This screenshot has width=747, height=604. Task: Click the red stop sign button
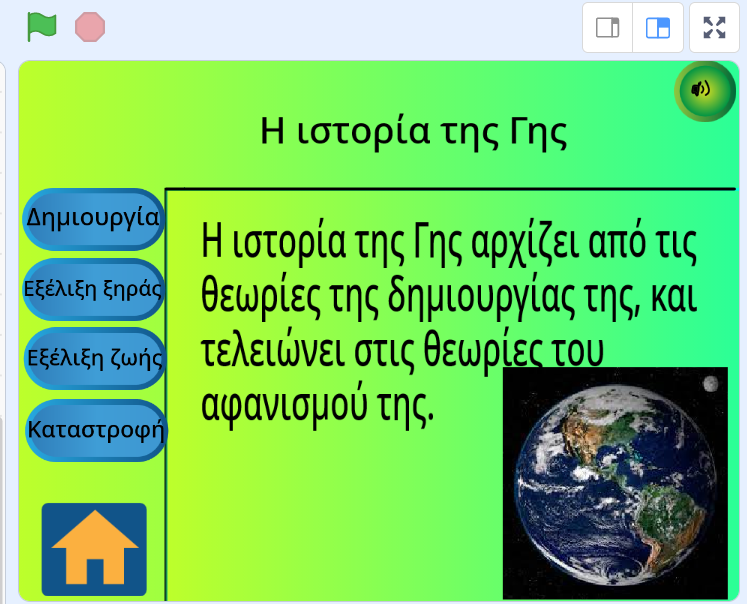coord(90,27)
